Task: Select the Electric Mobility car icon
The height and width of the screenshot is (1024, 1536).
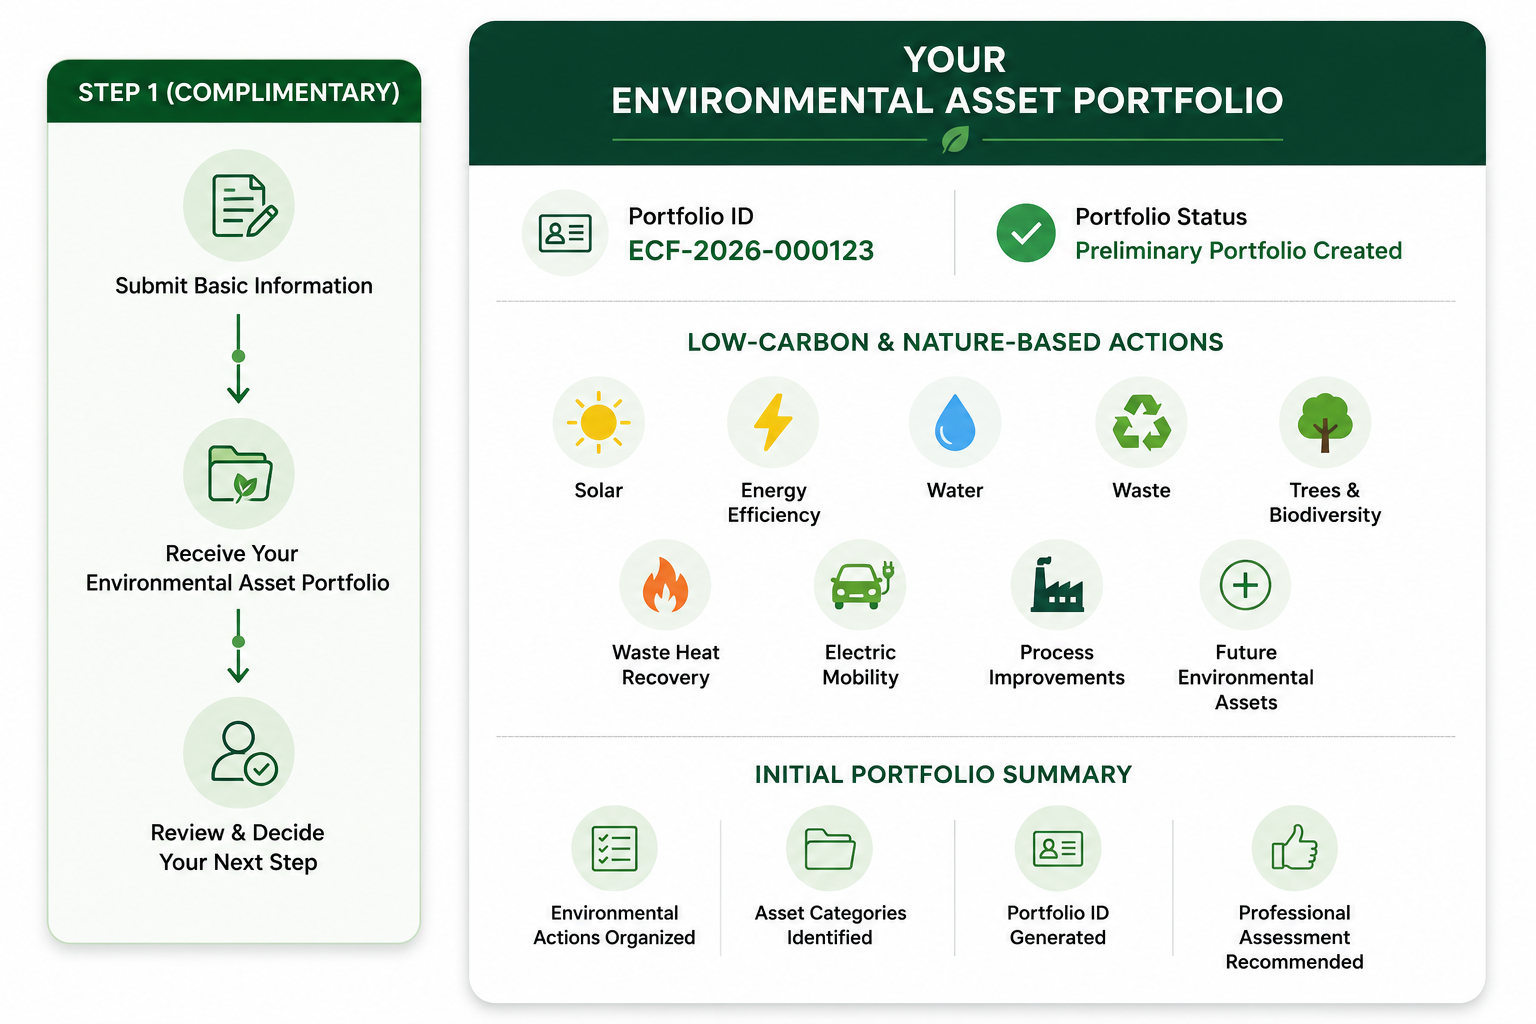Action: (860, 585)
